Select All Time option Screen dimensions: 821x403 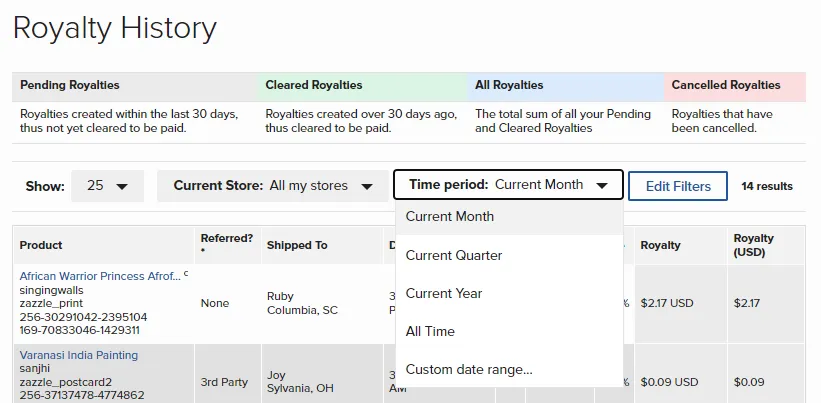[509, 331]
